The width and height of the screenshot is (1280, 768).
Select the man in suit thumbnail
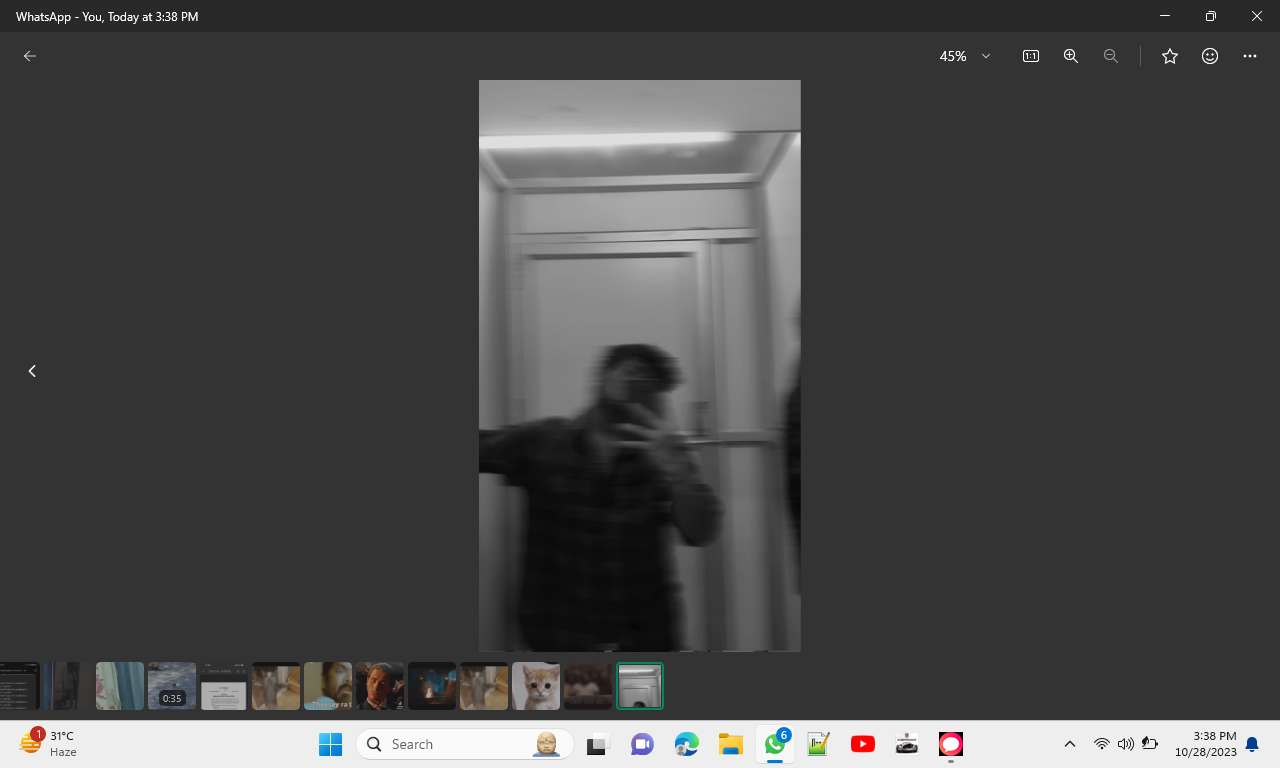click(380, 686)
